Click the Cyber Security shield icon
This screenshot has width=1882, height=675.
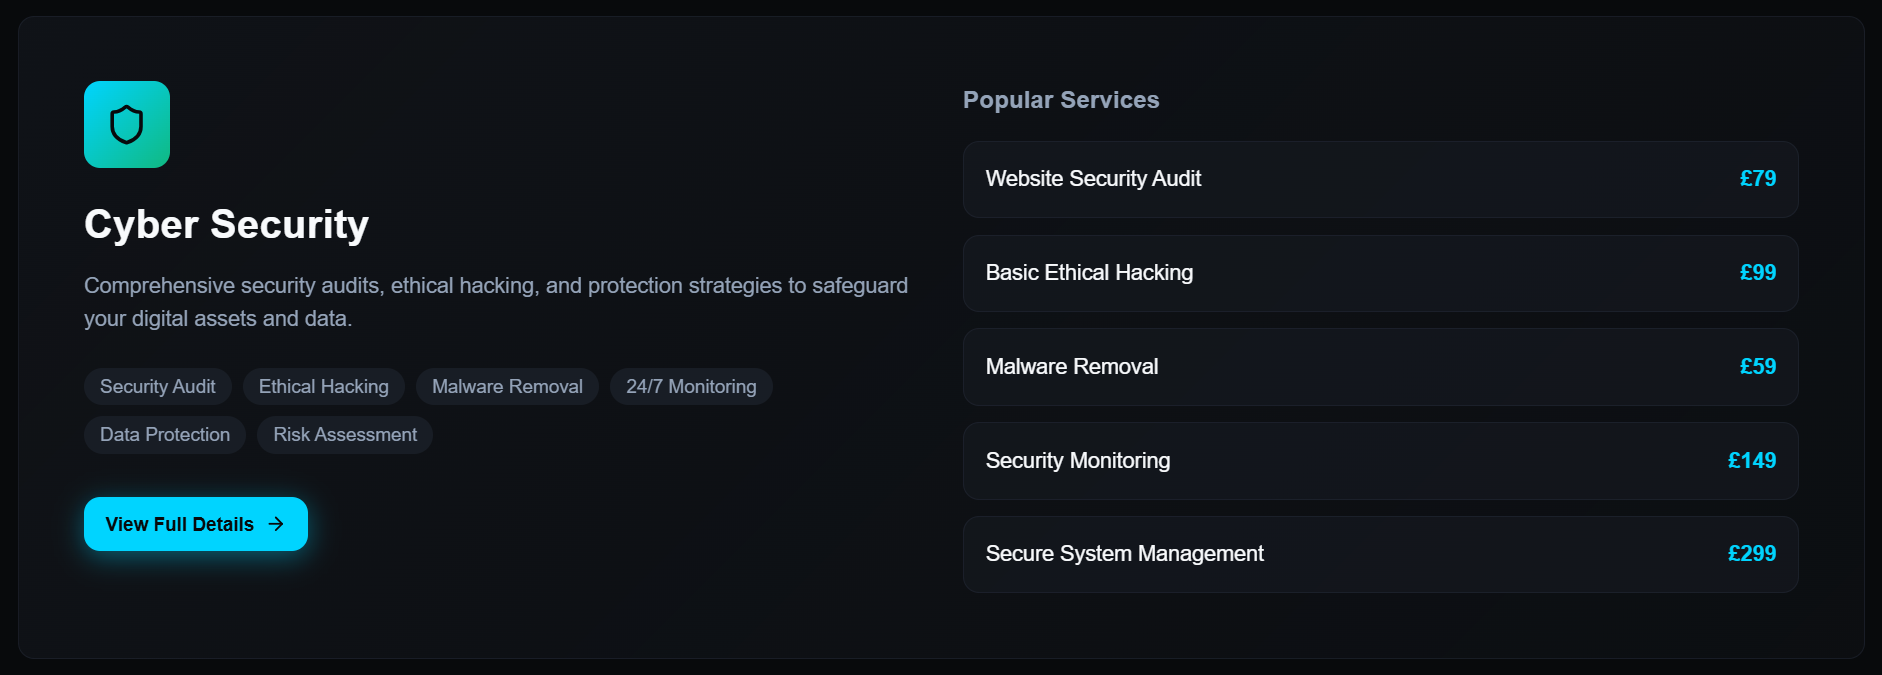pyautogui.click(x=126, y=124)
